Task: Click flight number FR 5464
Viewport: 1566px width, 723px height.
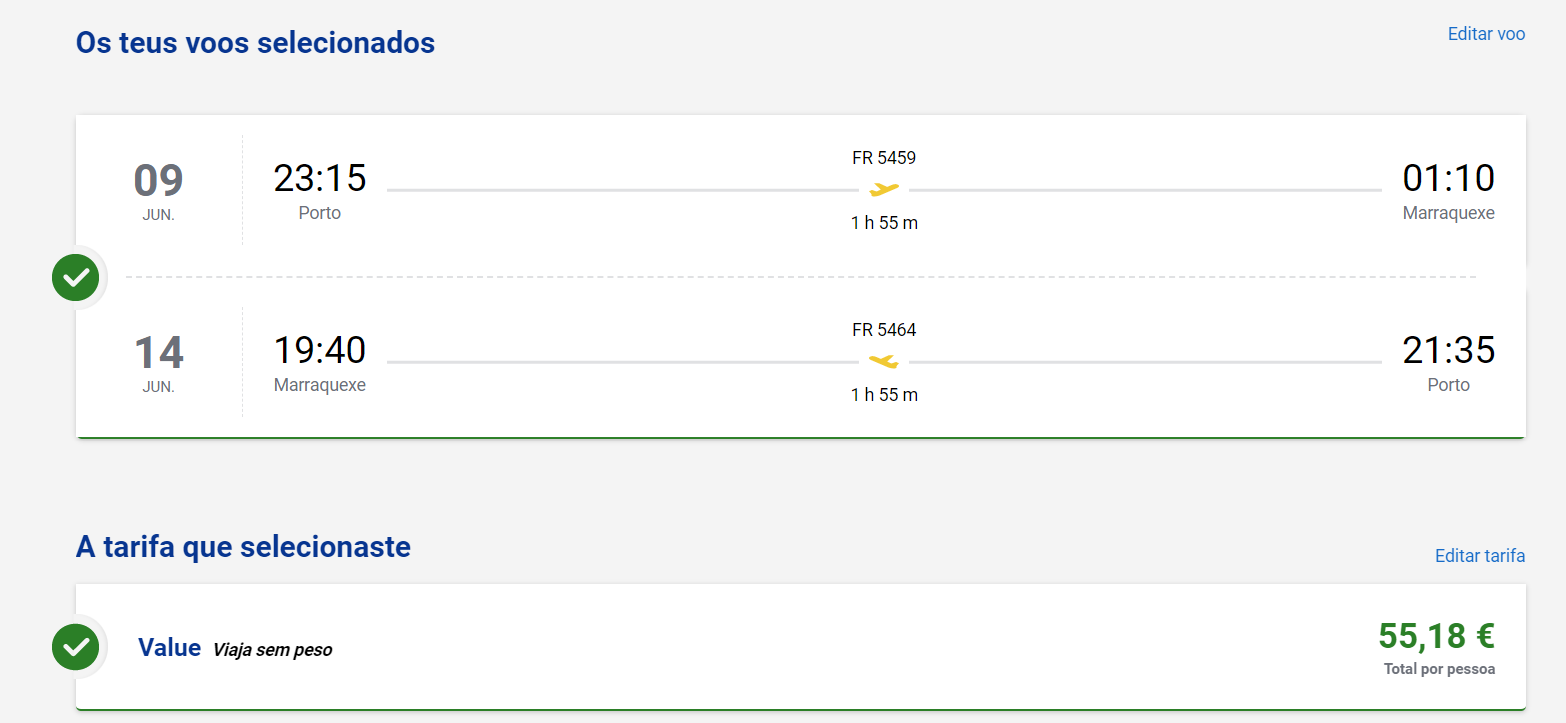Action: 884,330
